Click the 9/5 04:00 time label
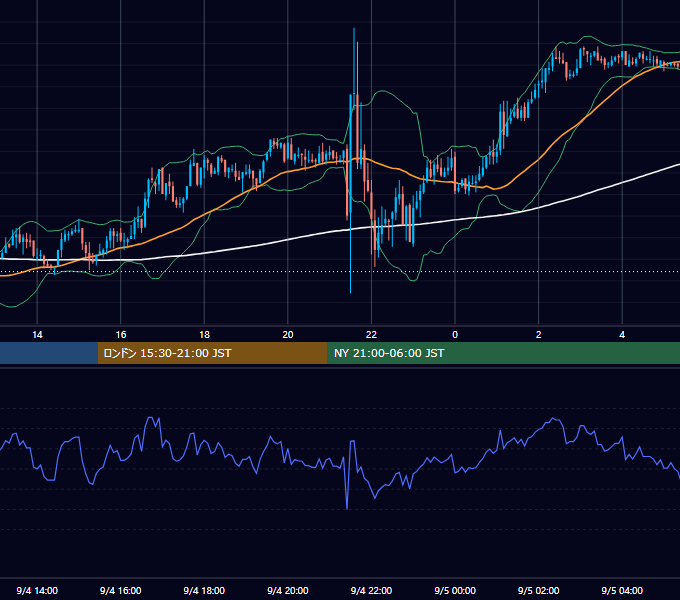 (x=622, y=590)
